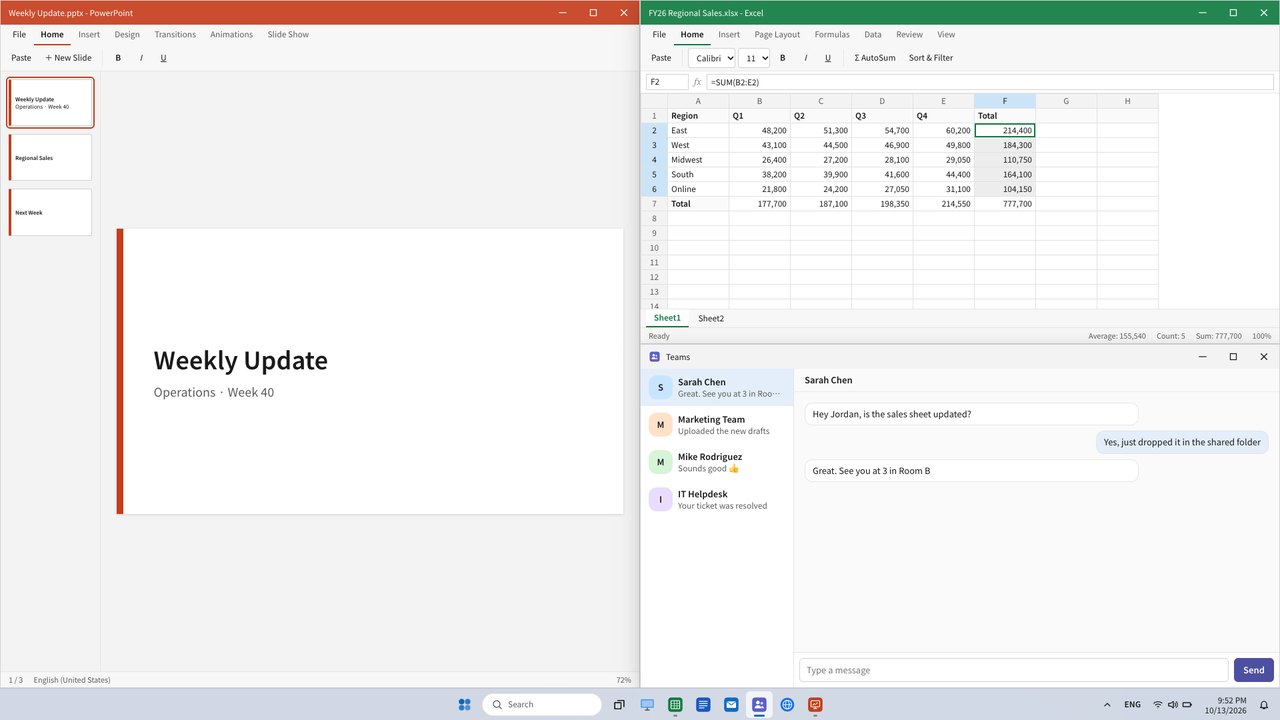Select cell with 777,700 grand total
The width and height of the screenshot is (1280, 720).
coord(1005,204)
